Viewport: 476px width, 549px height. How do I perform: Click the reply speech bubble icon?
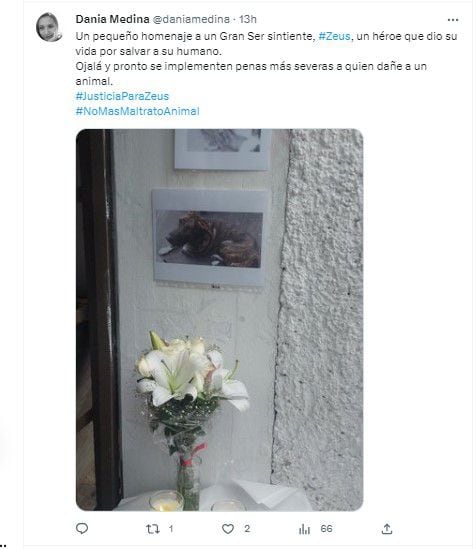pyautogui.click(x=82, y=528)
